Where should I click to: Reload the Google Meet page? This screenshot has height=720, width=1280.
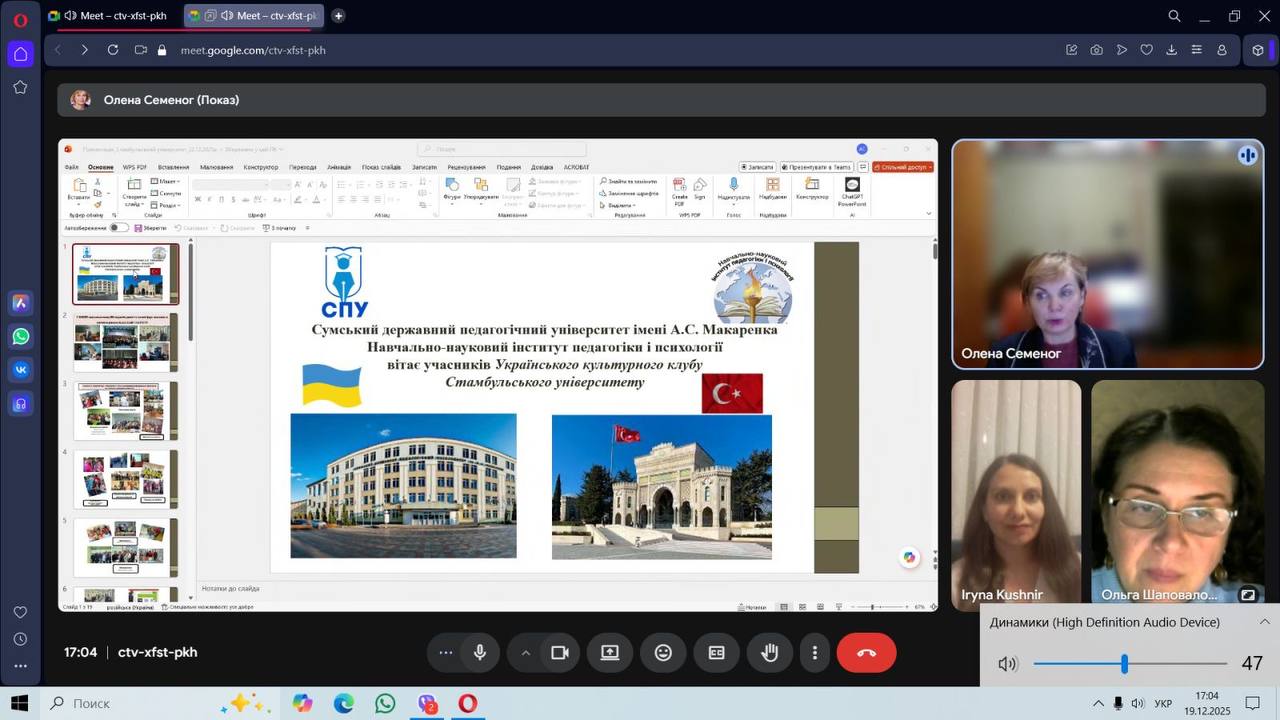click(113, 50)
